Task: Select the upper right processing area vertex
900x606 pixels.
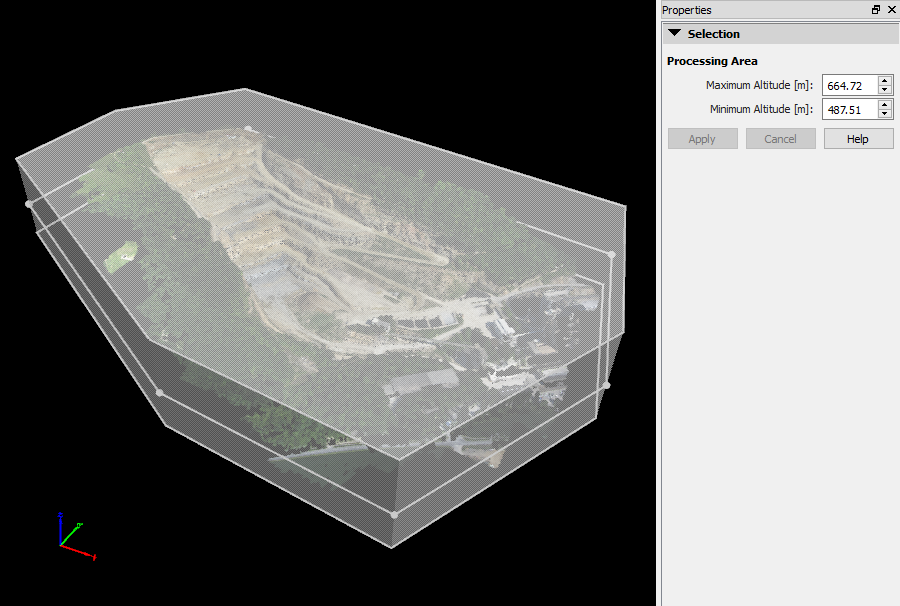Action: 611,254
